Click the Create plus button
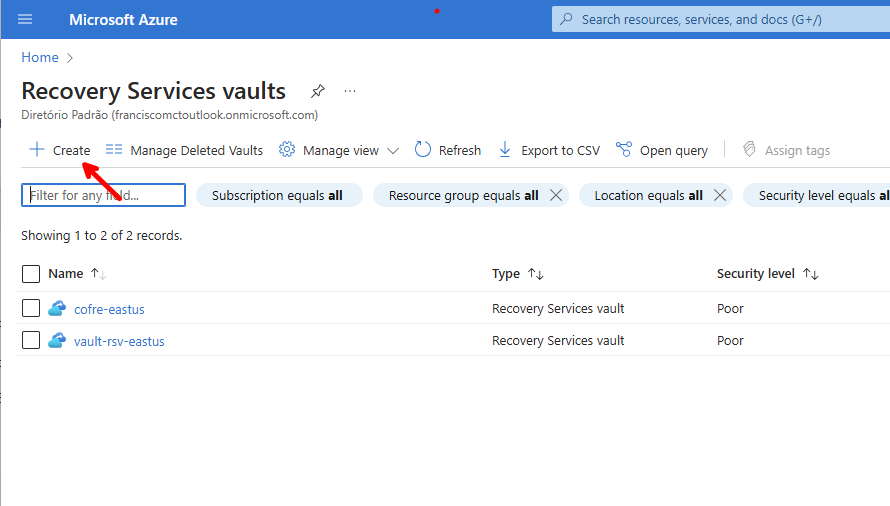This screenshot has height=506, width=890. [x=60, y=150]
